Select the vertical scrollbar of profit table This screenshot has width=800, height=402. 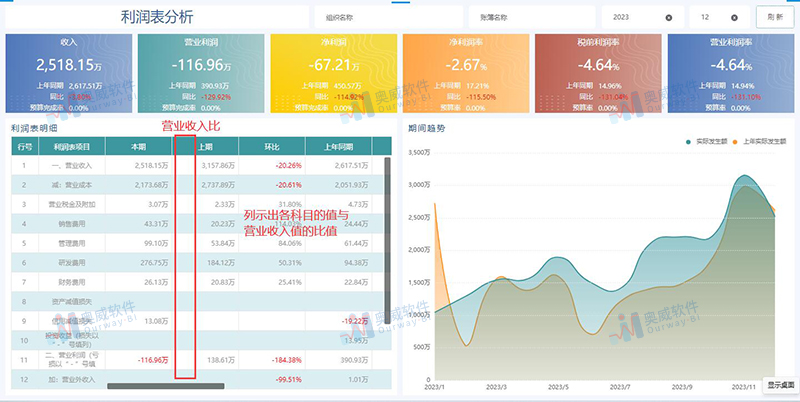coord(387,240)
